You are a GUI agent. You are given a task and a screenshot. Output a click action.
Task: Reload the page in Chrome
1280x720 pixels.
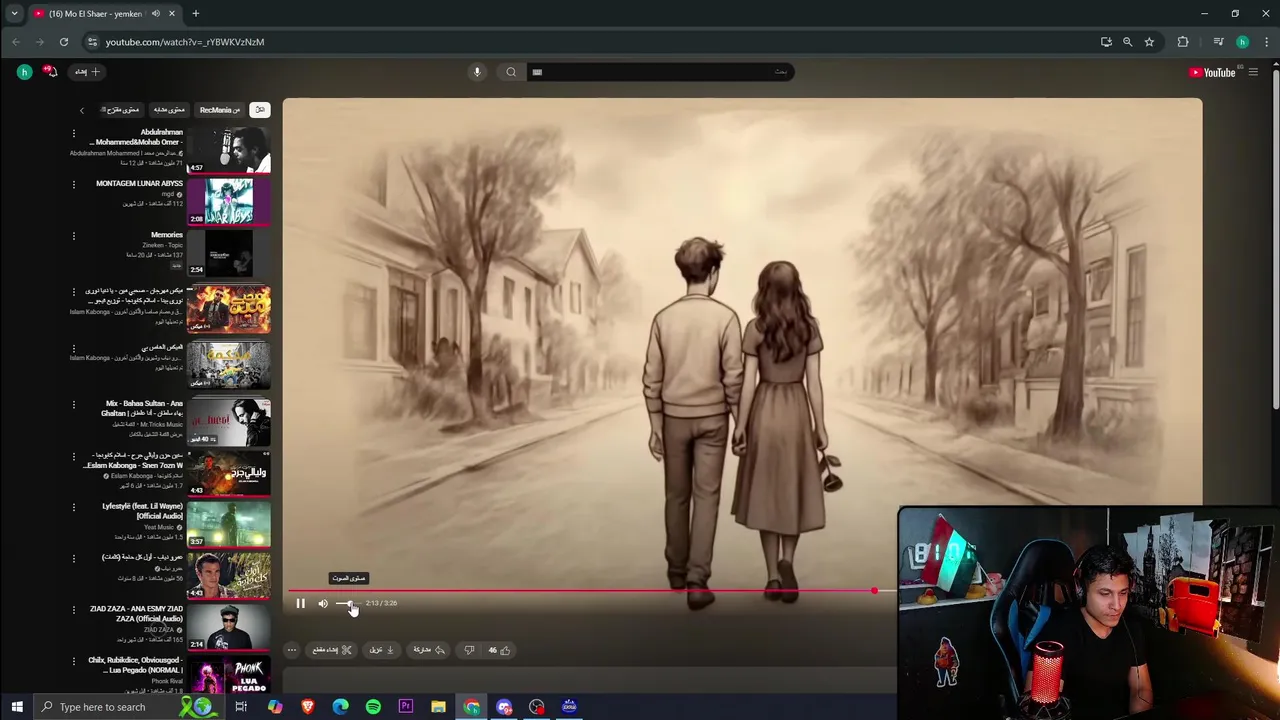pos(64,42)
